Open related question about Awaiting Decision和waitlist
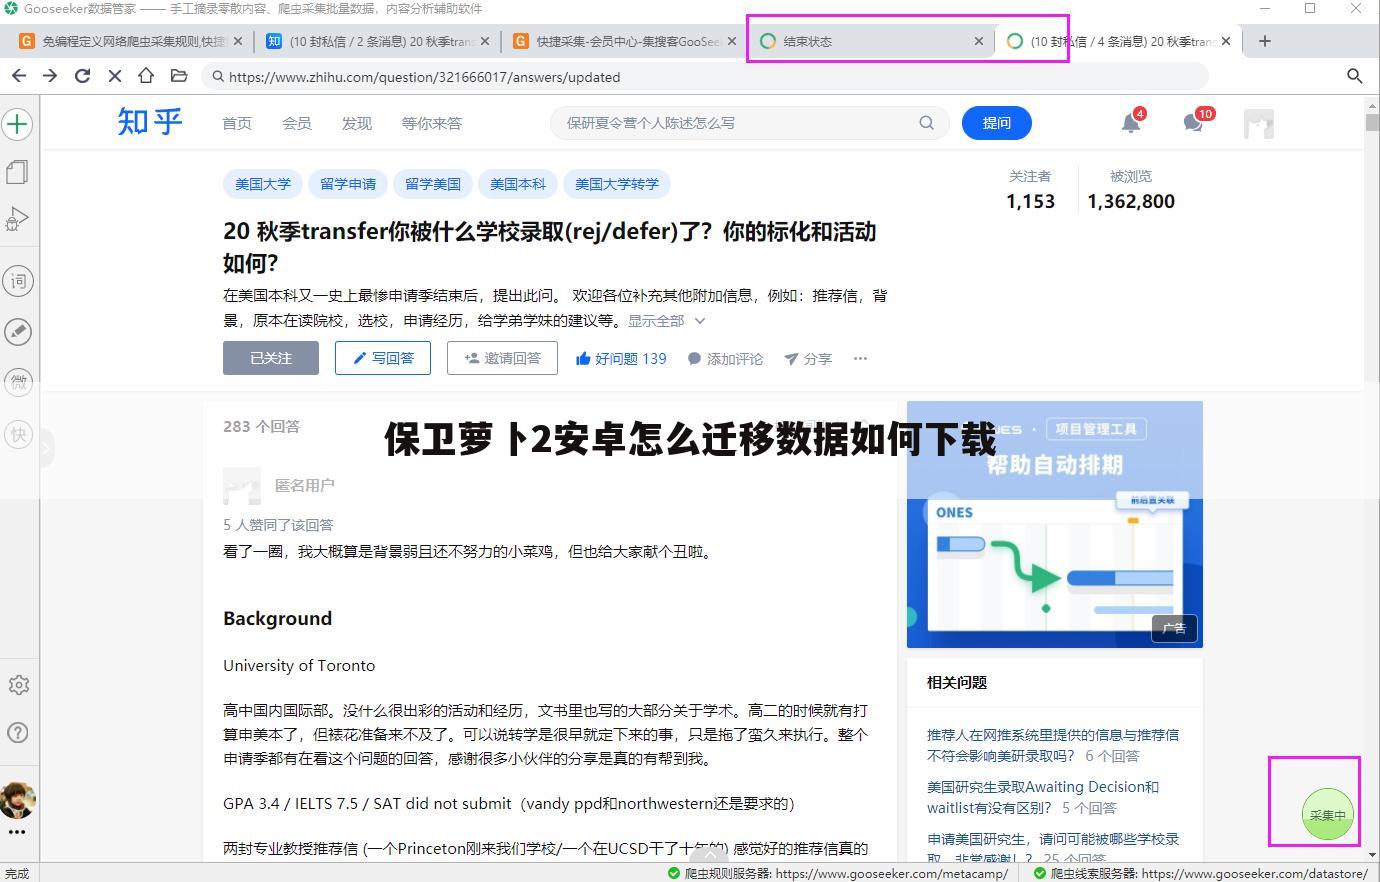 point(1043,797)
